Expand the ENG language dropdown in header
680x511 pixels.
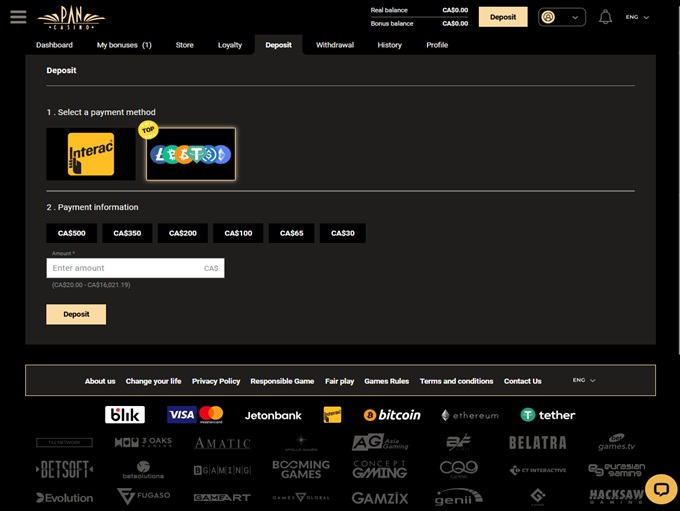637,17
